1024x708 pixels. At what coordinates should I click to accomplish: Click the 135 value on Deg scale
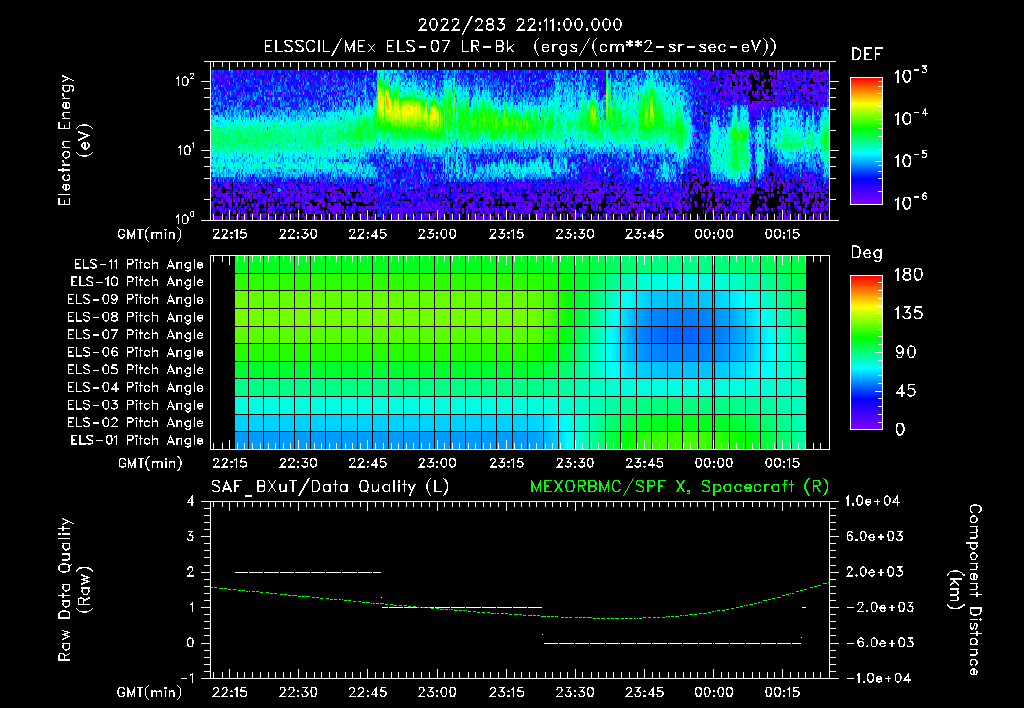[x=909, y=314]
